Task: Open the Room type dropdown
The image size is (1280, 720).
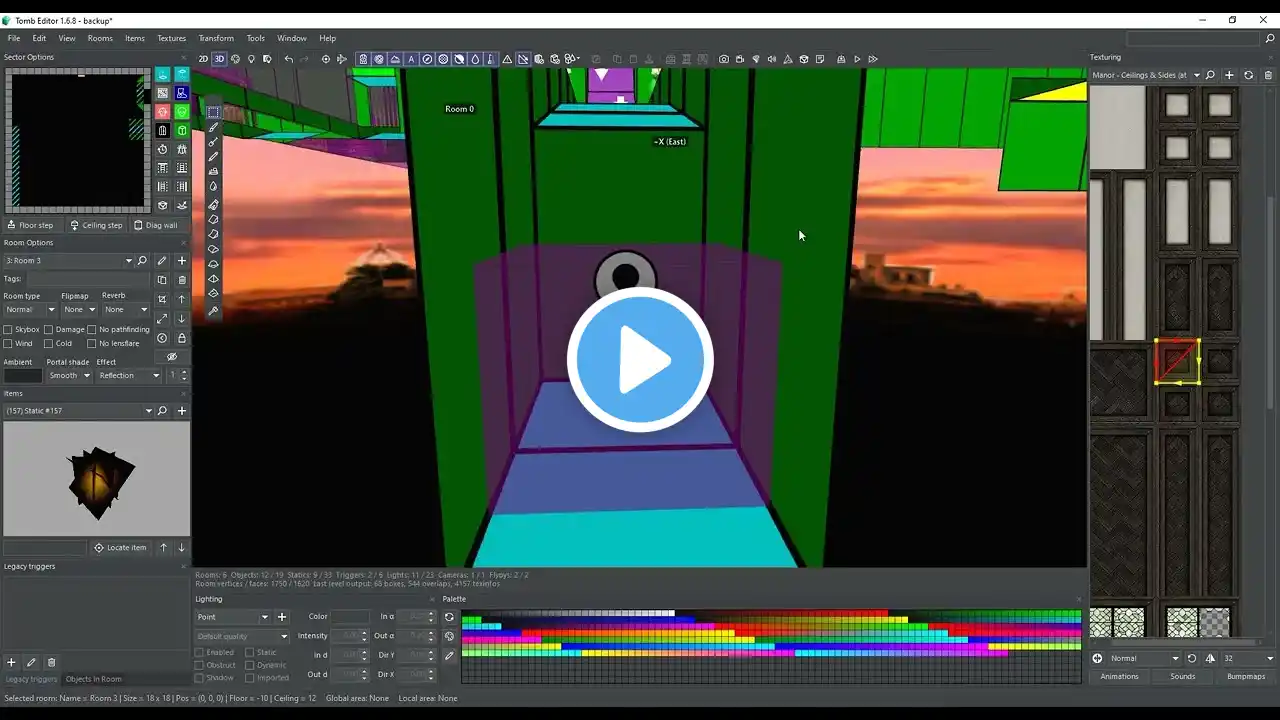Action: (30, 309)
